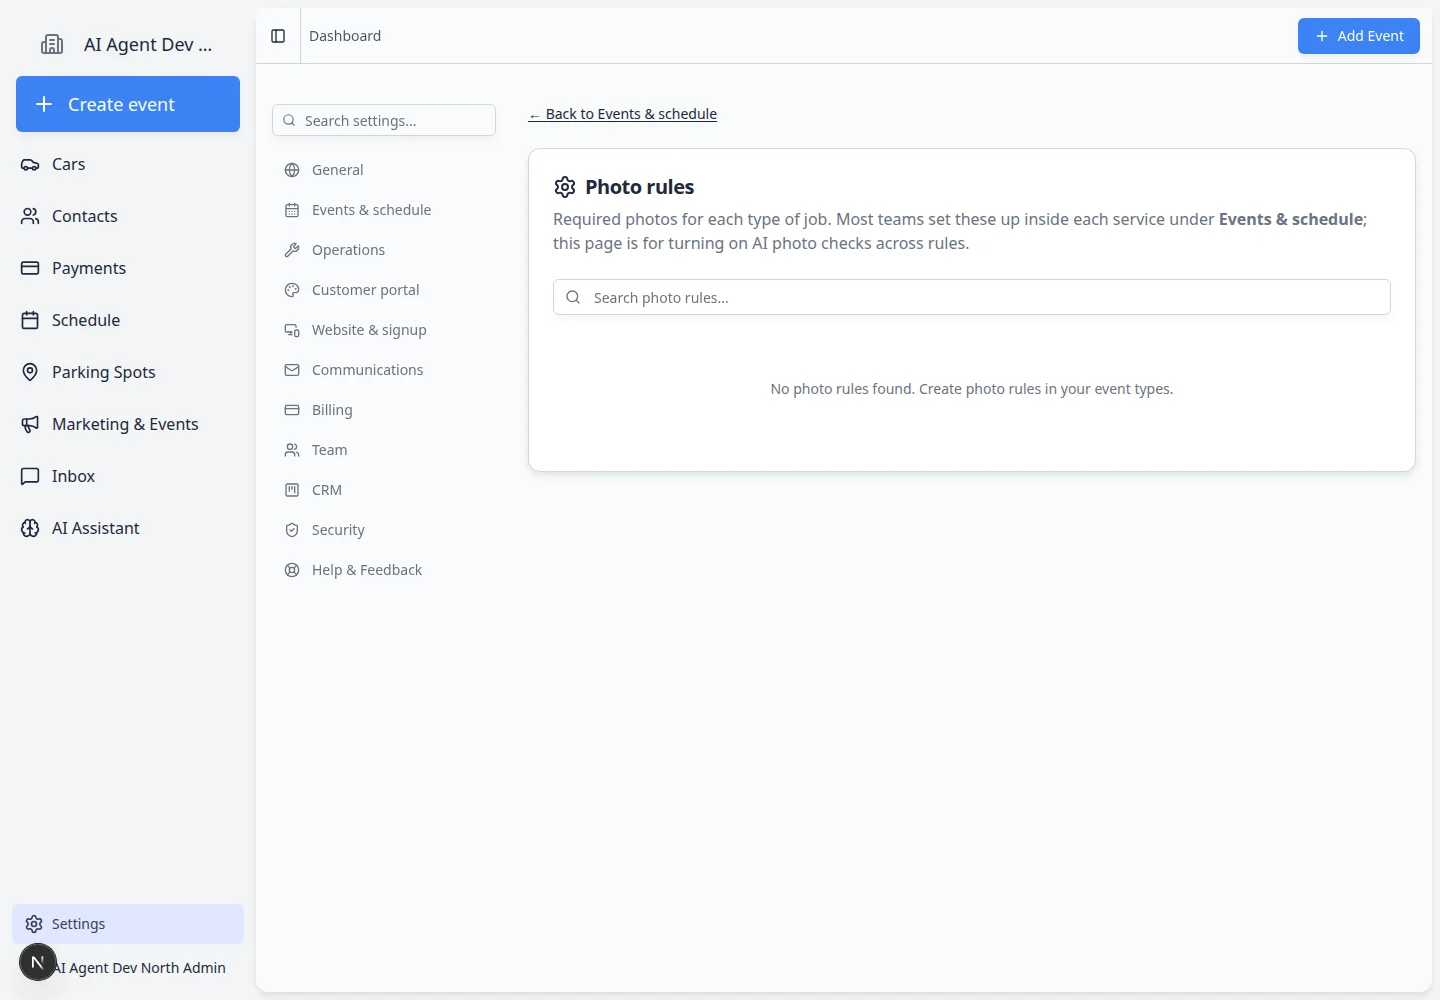The height and width of the screenshot is (1000, 1440).
Task: Click the Contacts people icon
Action: point(30,216)
